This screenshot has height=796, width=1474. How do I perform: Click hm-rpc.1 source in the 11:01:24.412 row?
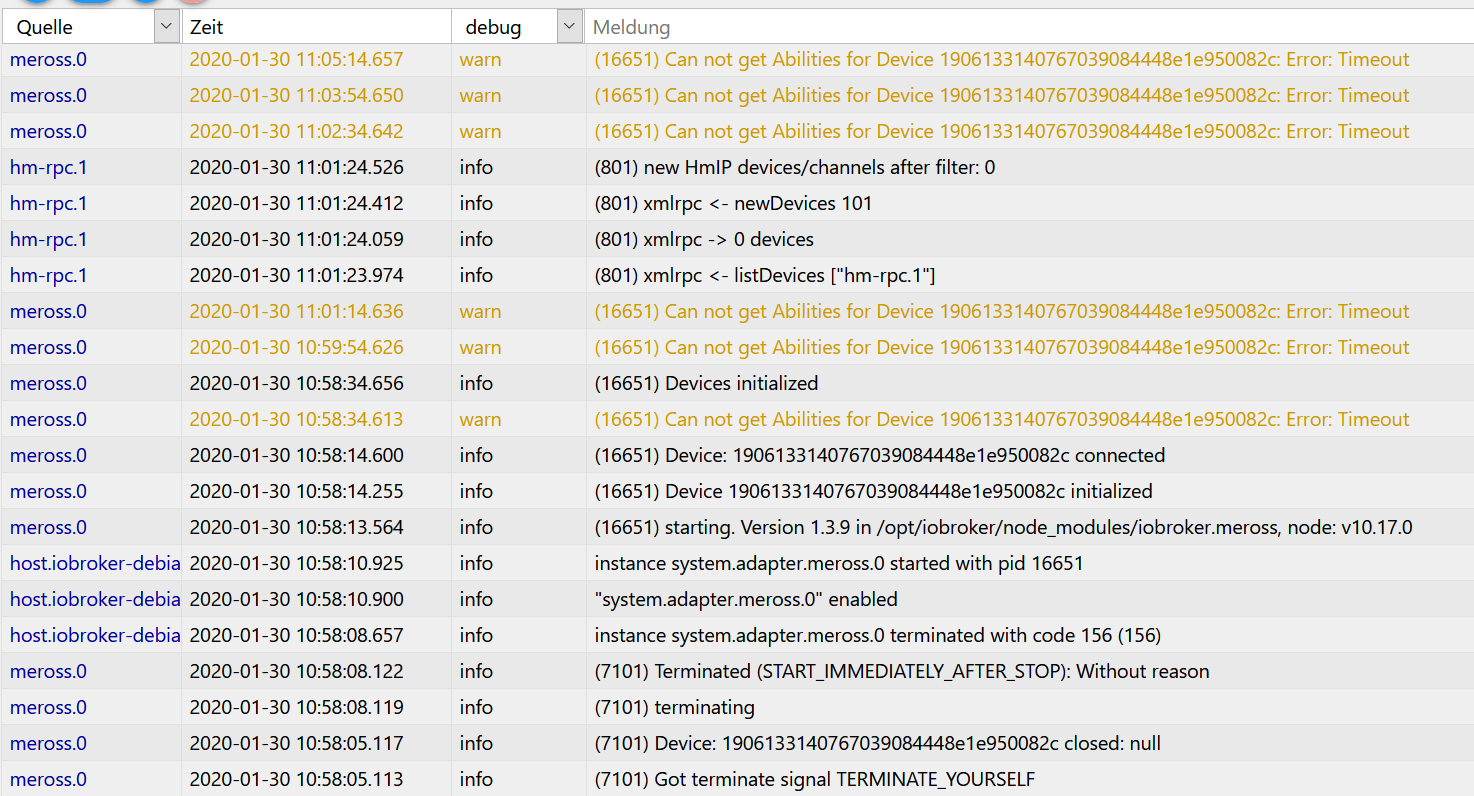coord(48,203)
